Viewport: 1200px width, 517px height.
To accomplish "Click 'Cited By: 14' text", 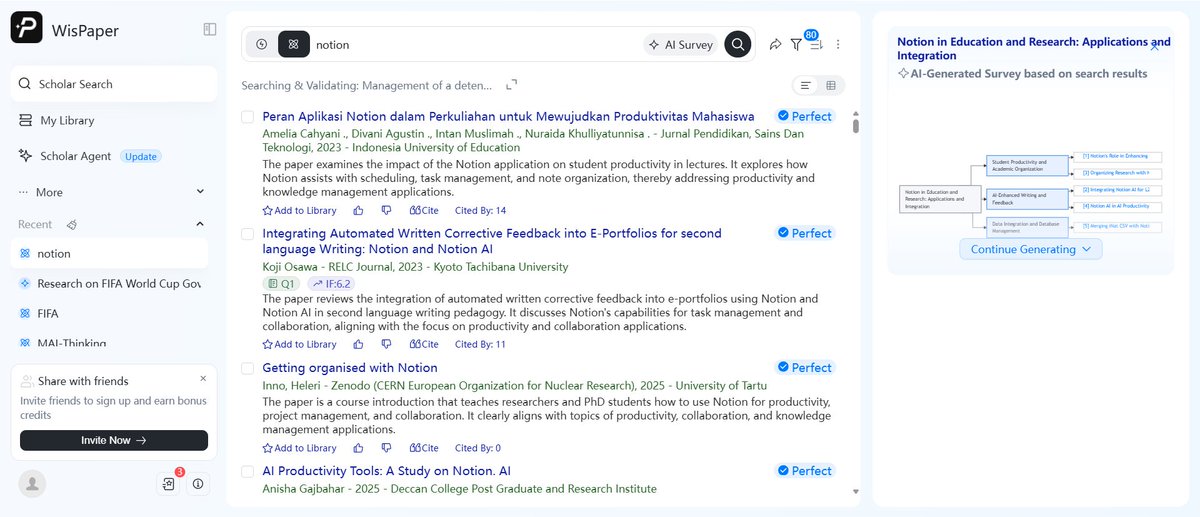I will pos(481,210).
